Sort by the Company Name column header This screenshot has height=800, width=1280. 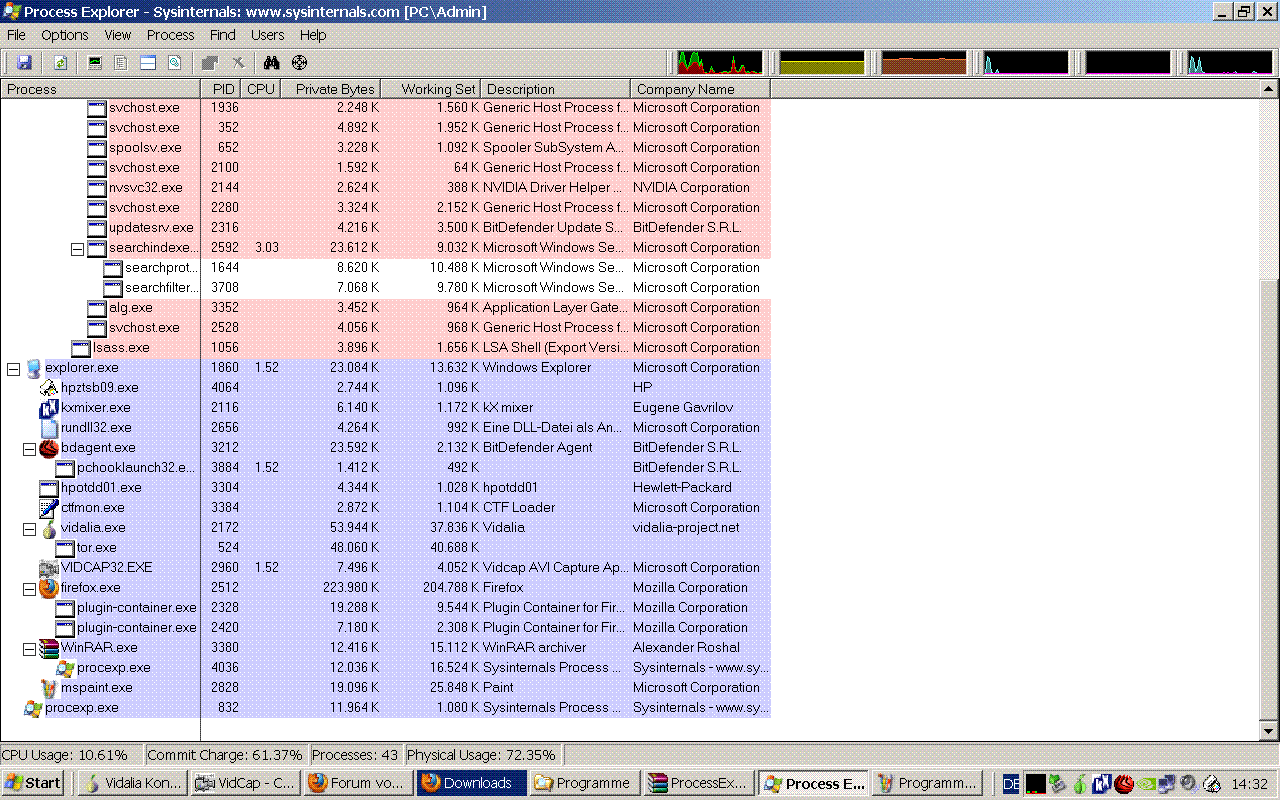click(701, 89)
